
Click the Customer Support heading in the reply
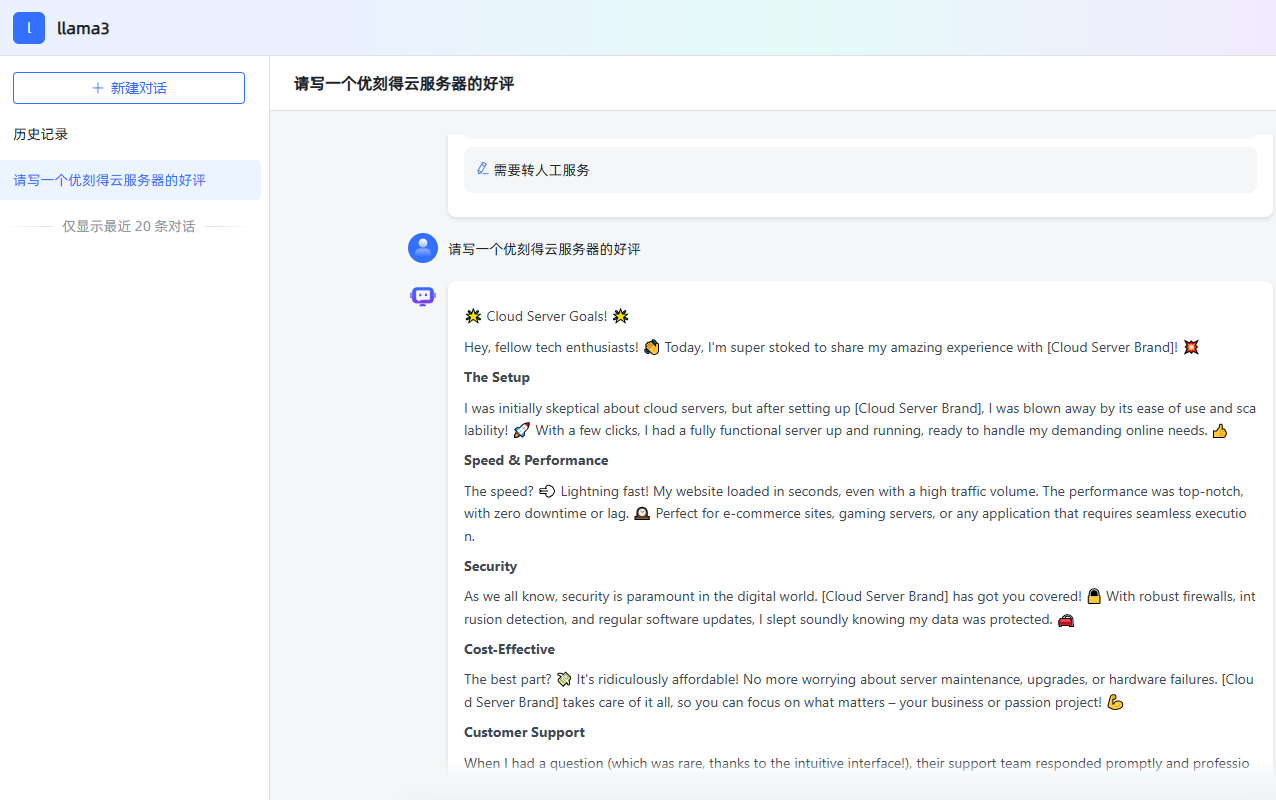point(524,732)
